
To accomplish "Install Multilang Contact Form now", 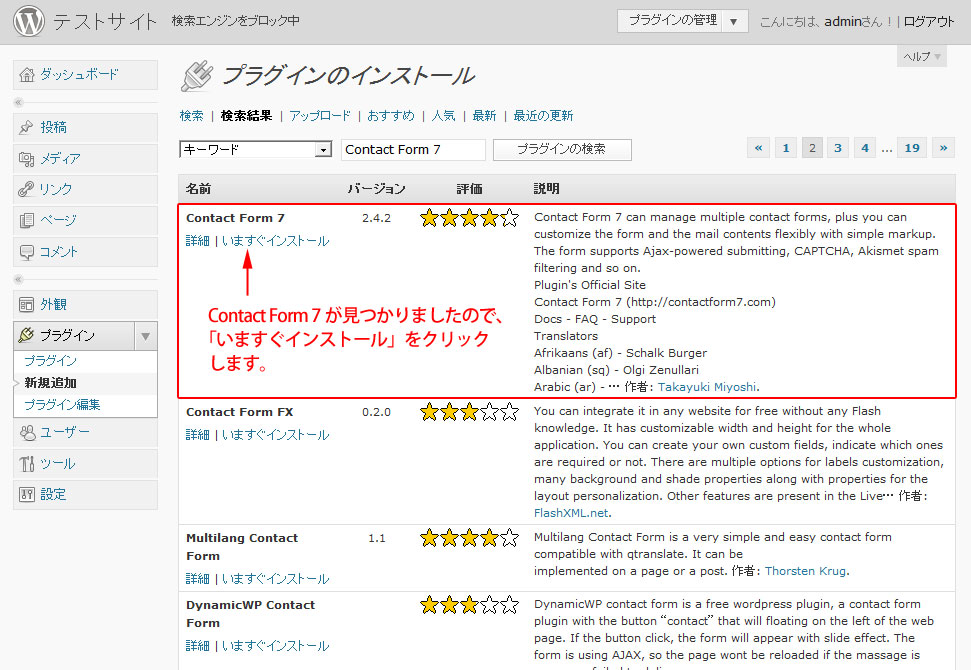I will coord(276,579).
